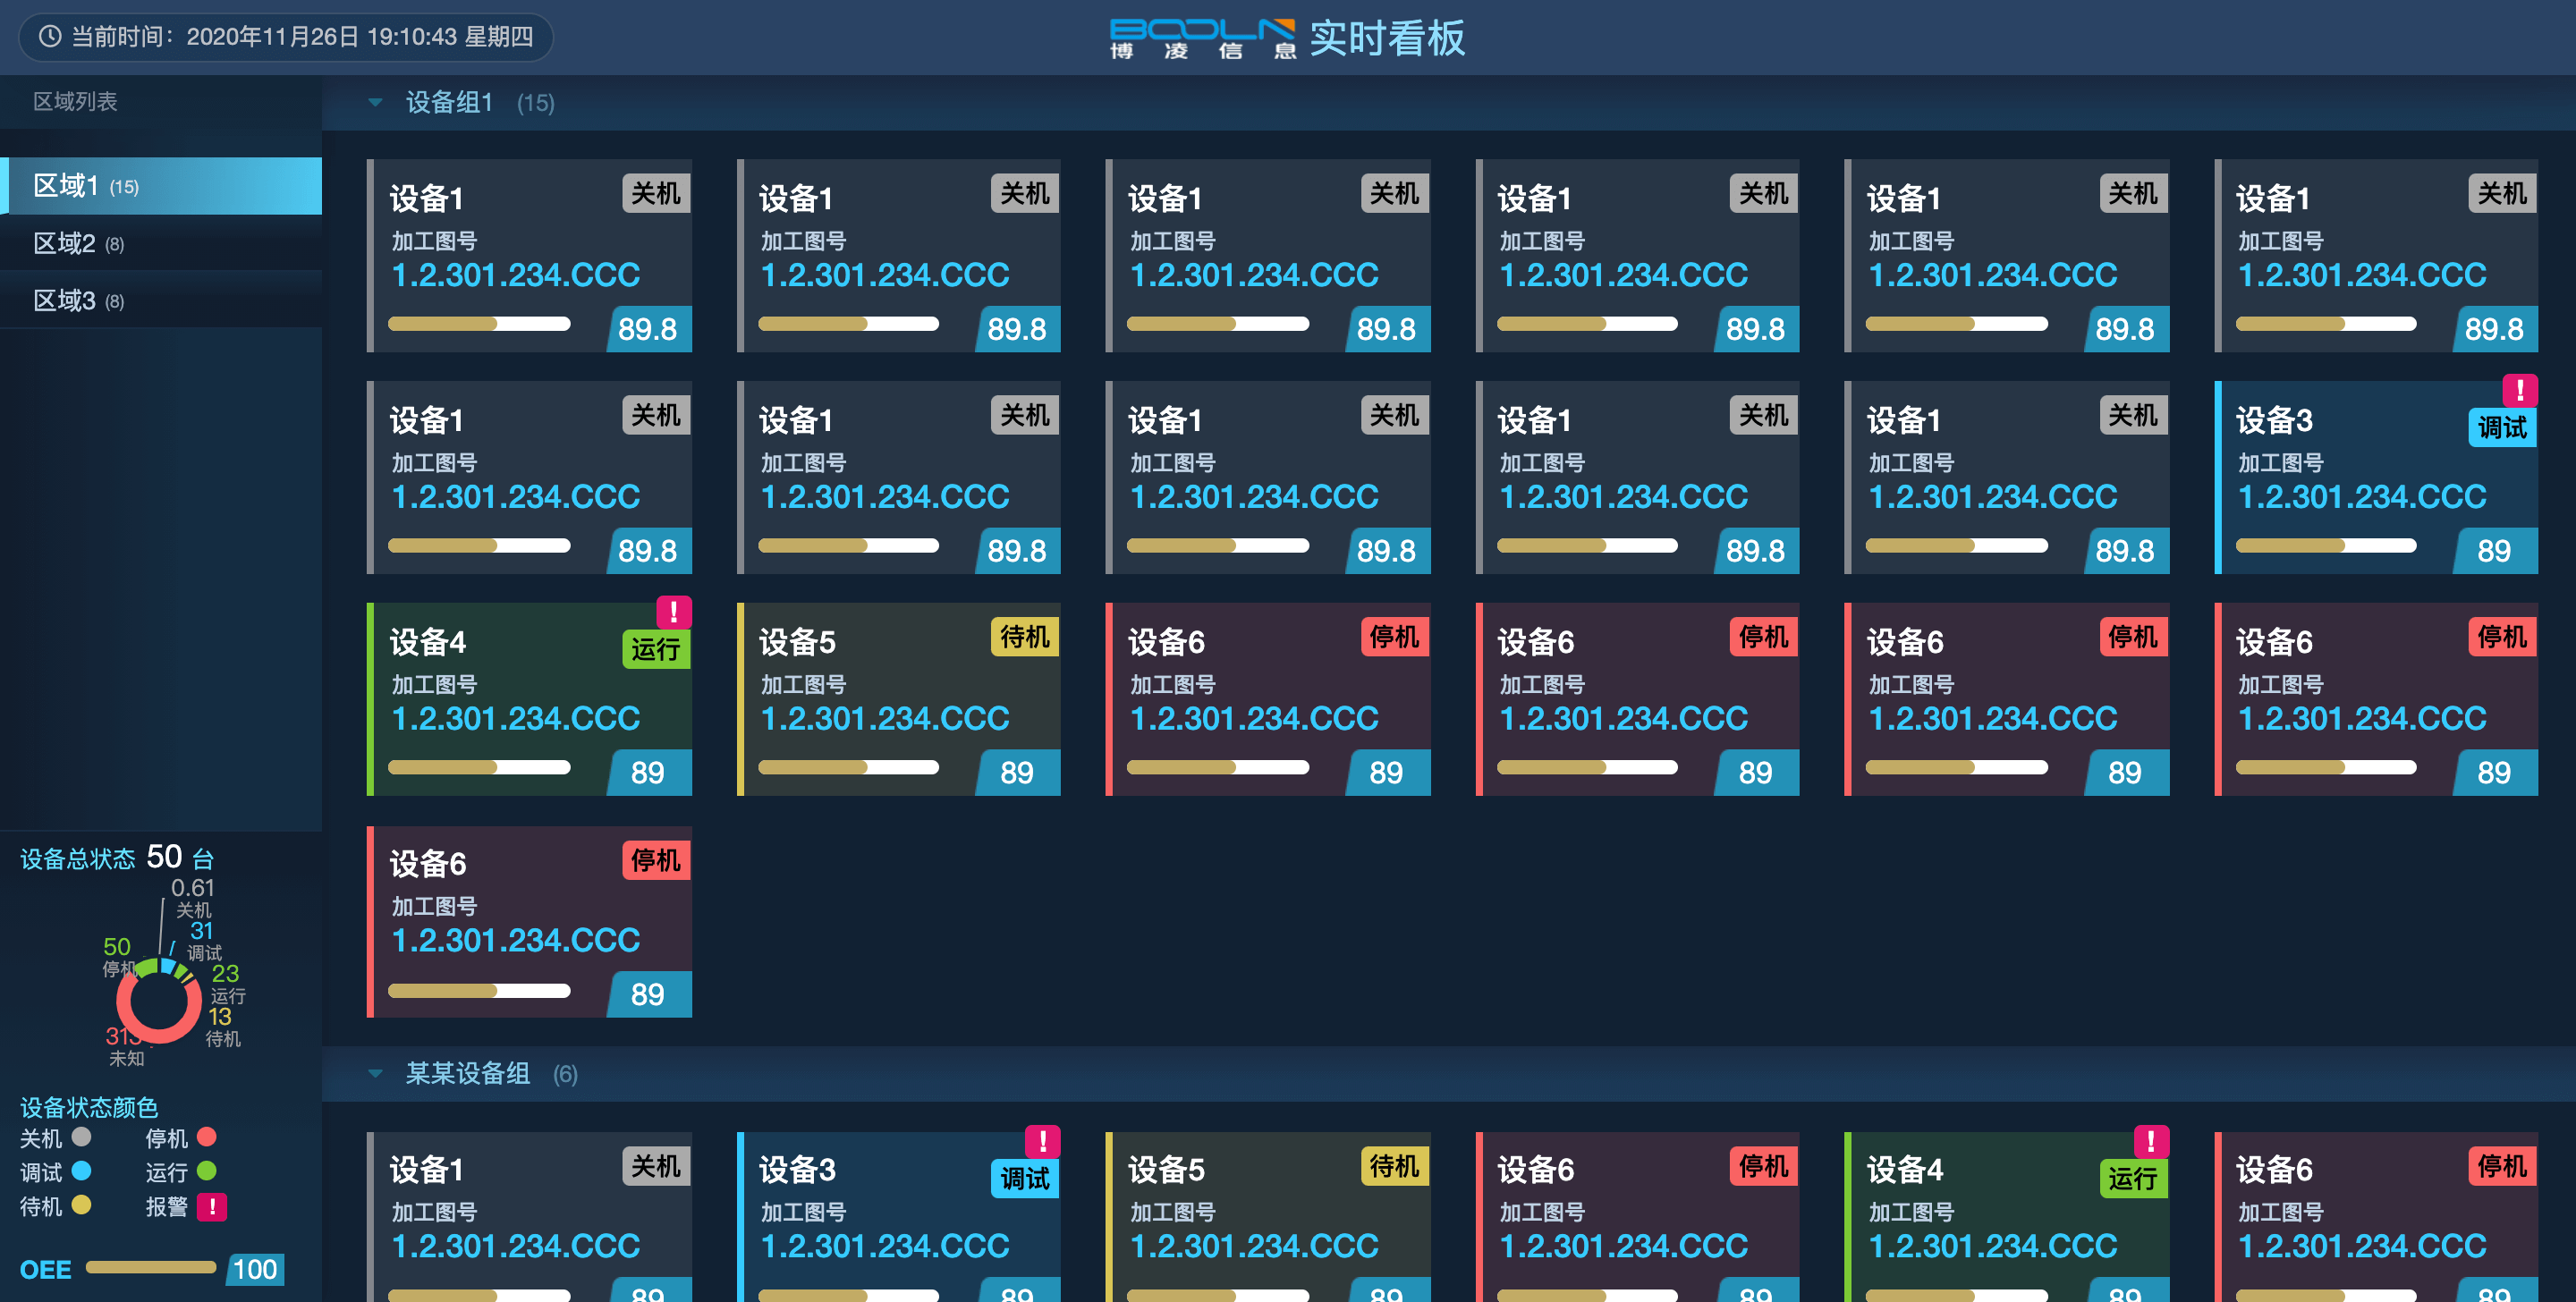Open the last 设备6 card in 设备组1
The image size is (2576, 1302).
(529, 921)
